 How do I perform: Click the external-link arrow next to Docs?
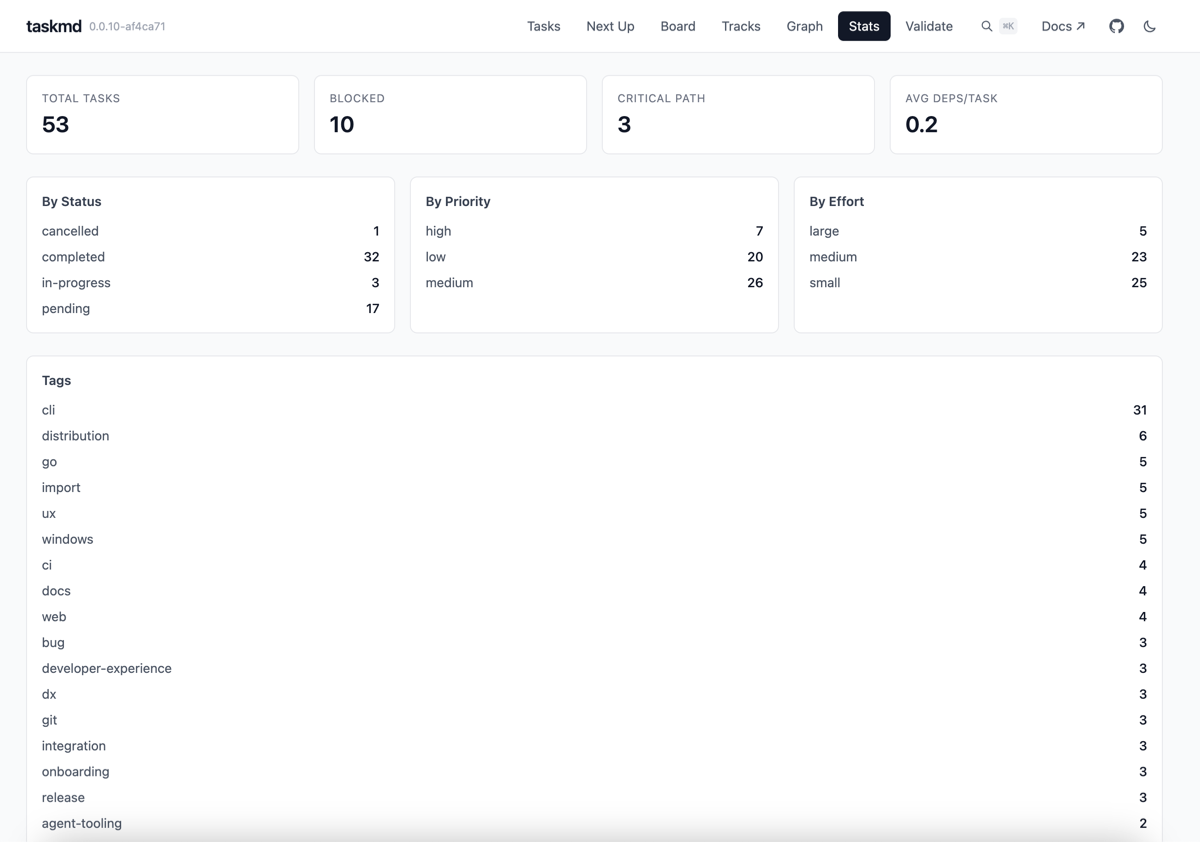tap(1082, 25)
